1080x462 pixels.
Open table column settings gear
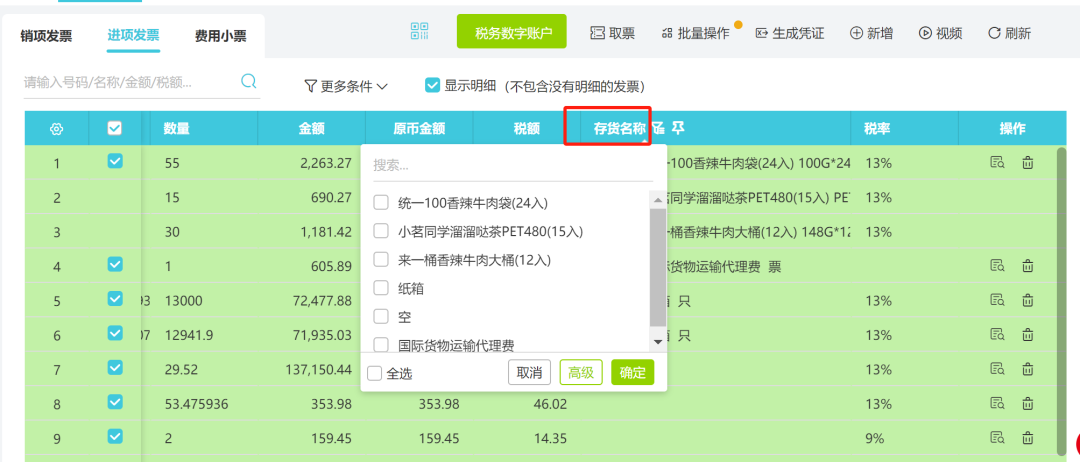[x=56, y=129]
